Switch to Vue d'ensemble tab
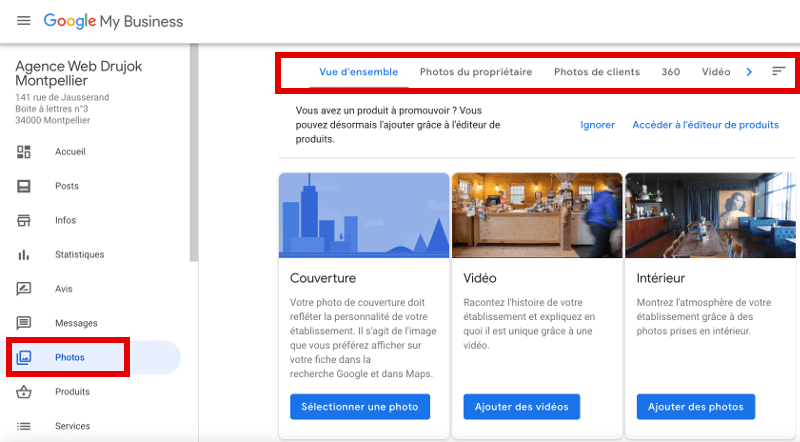The width and height of the screenshot is (800, 442). pyautogui.click(x=359, y=72)
